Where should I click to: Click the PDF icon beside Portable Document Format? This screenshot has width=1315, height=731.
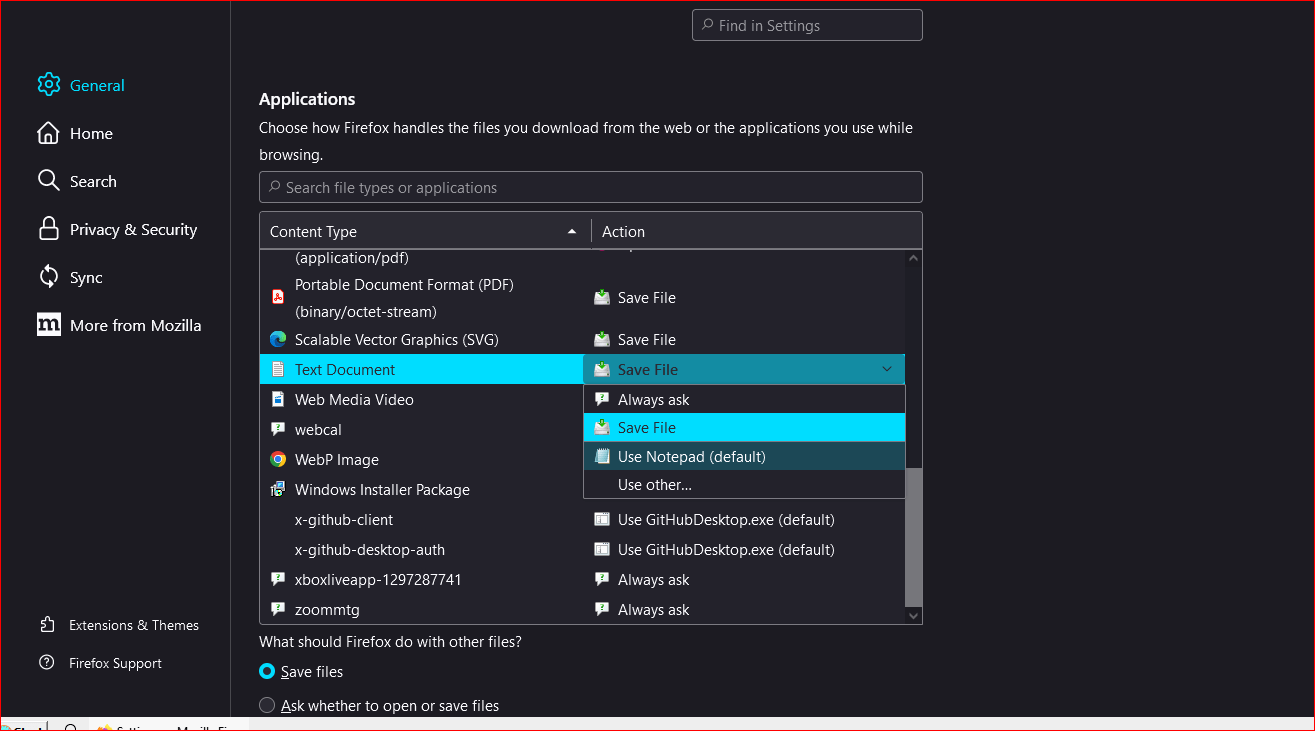tap(277, 296)
